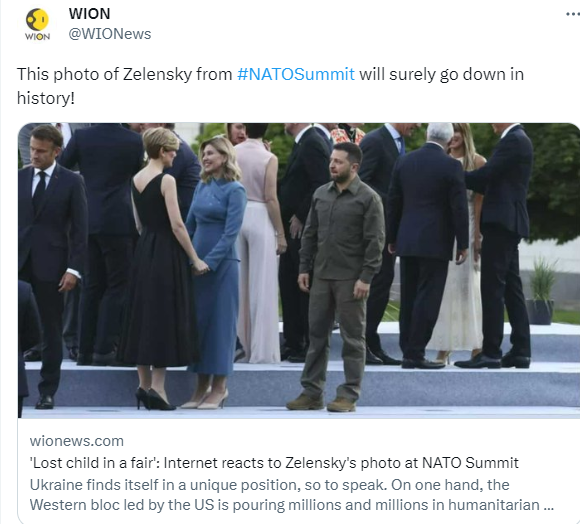Click the woman in black dress in photo
Viewport: 580px width, 524px height.
click(x=161, y=270)
